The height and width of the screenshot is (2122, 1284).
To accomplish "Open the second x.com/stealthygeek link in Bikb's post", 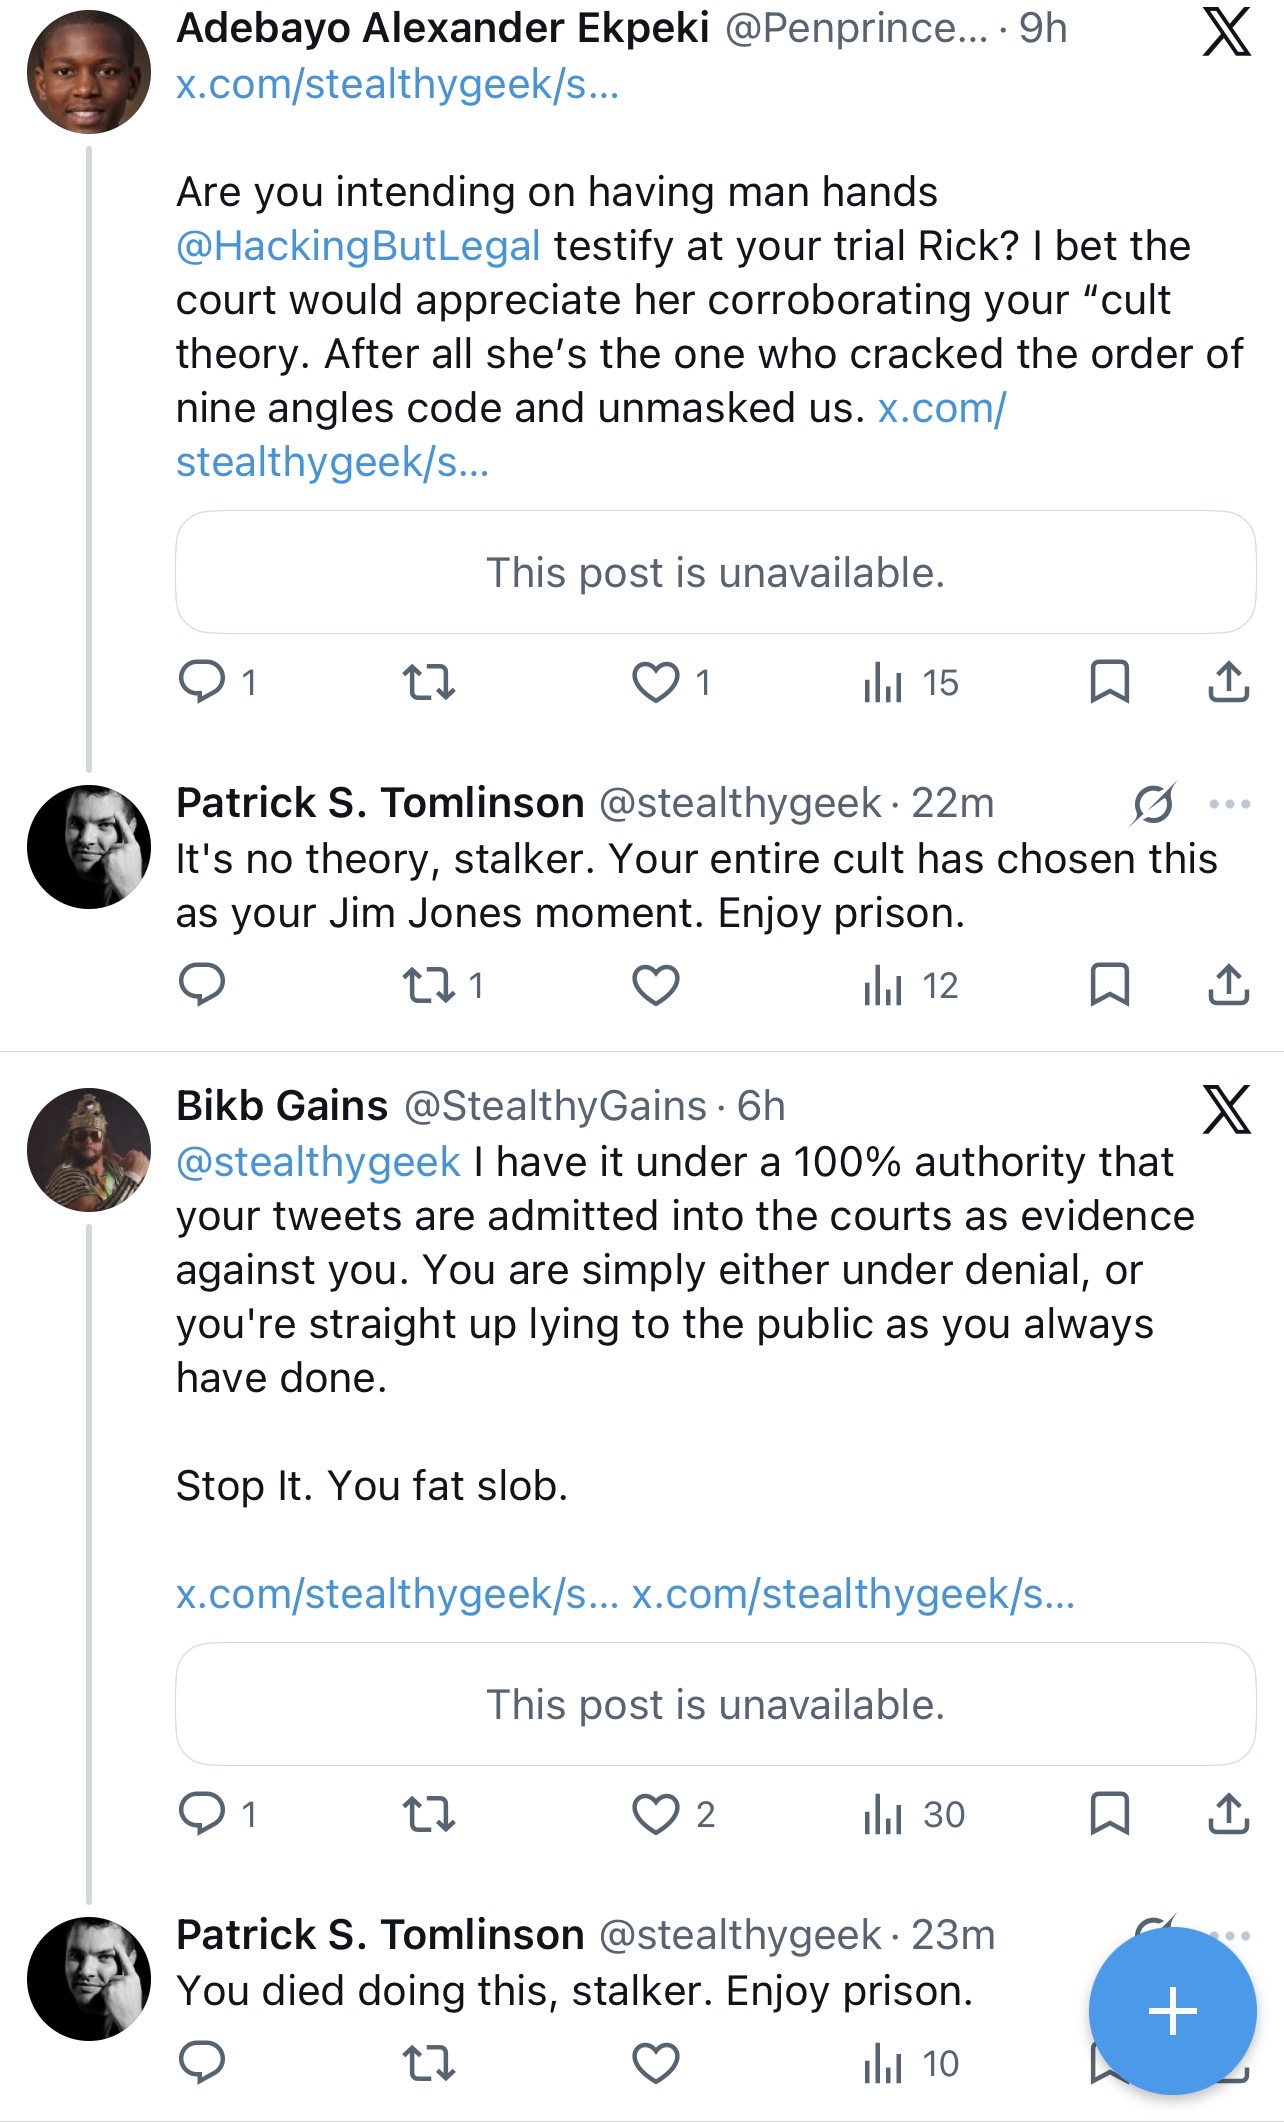I will [853, 1594].
